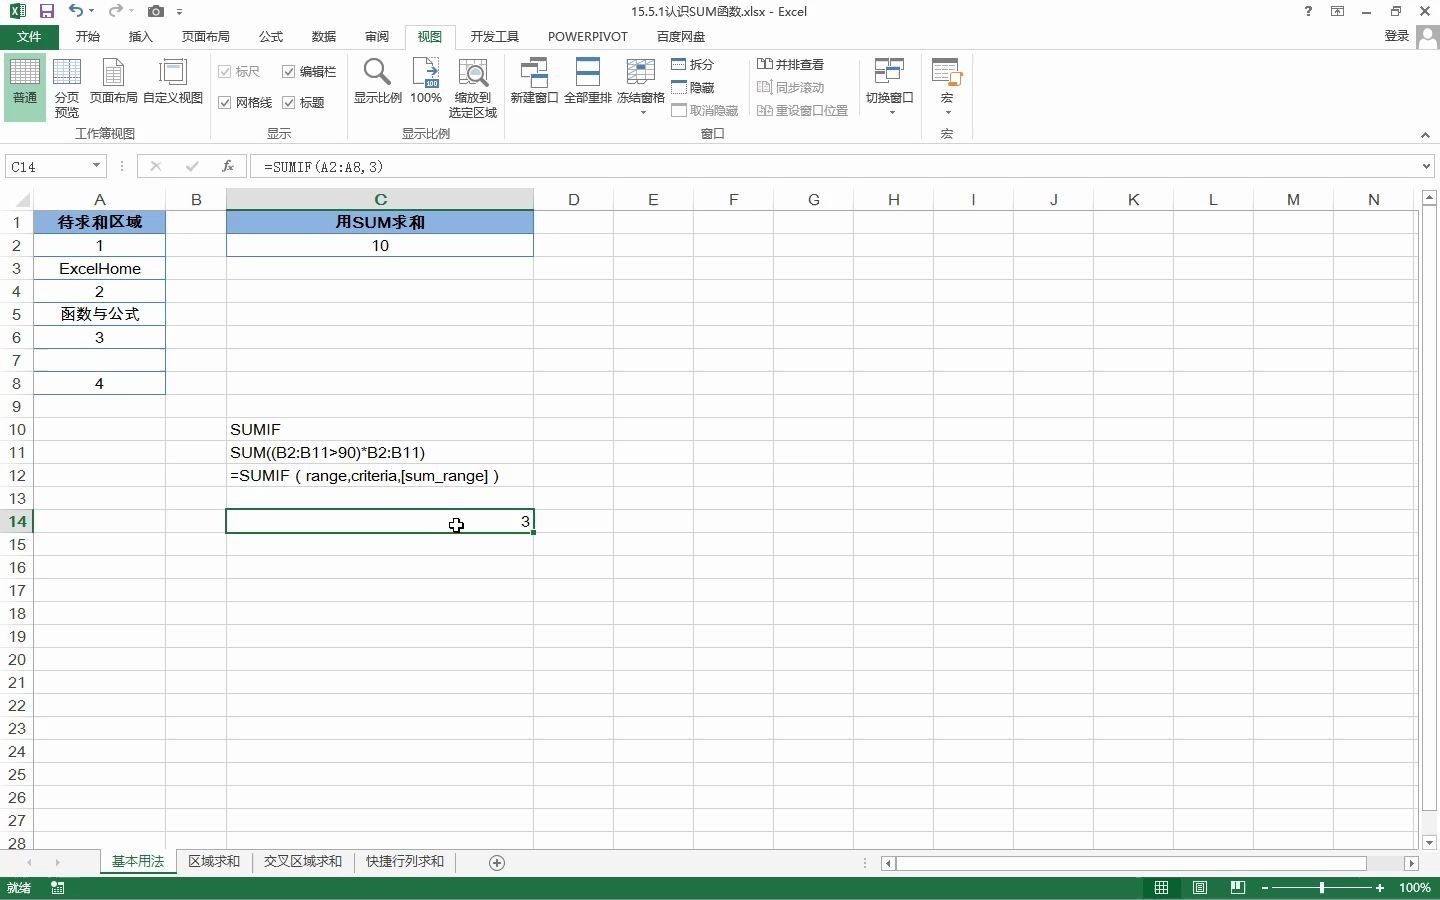This screenshot has width=1440, height=900.
Task: Open Ribbon Display Options icon
Action: (1337, 11)
